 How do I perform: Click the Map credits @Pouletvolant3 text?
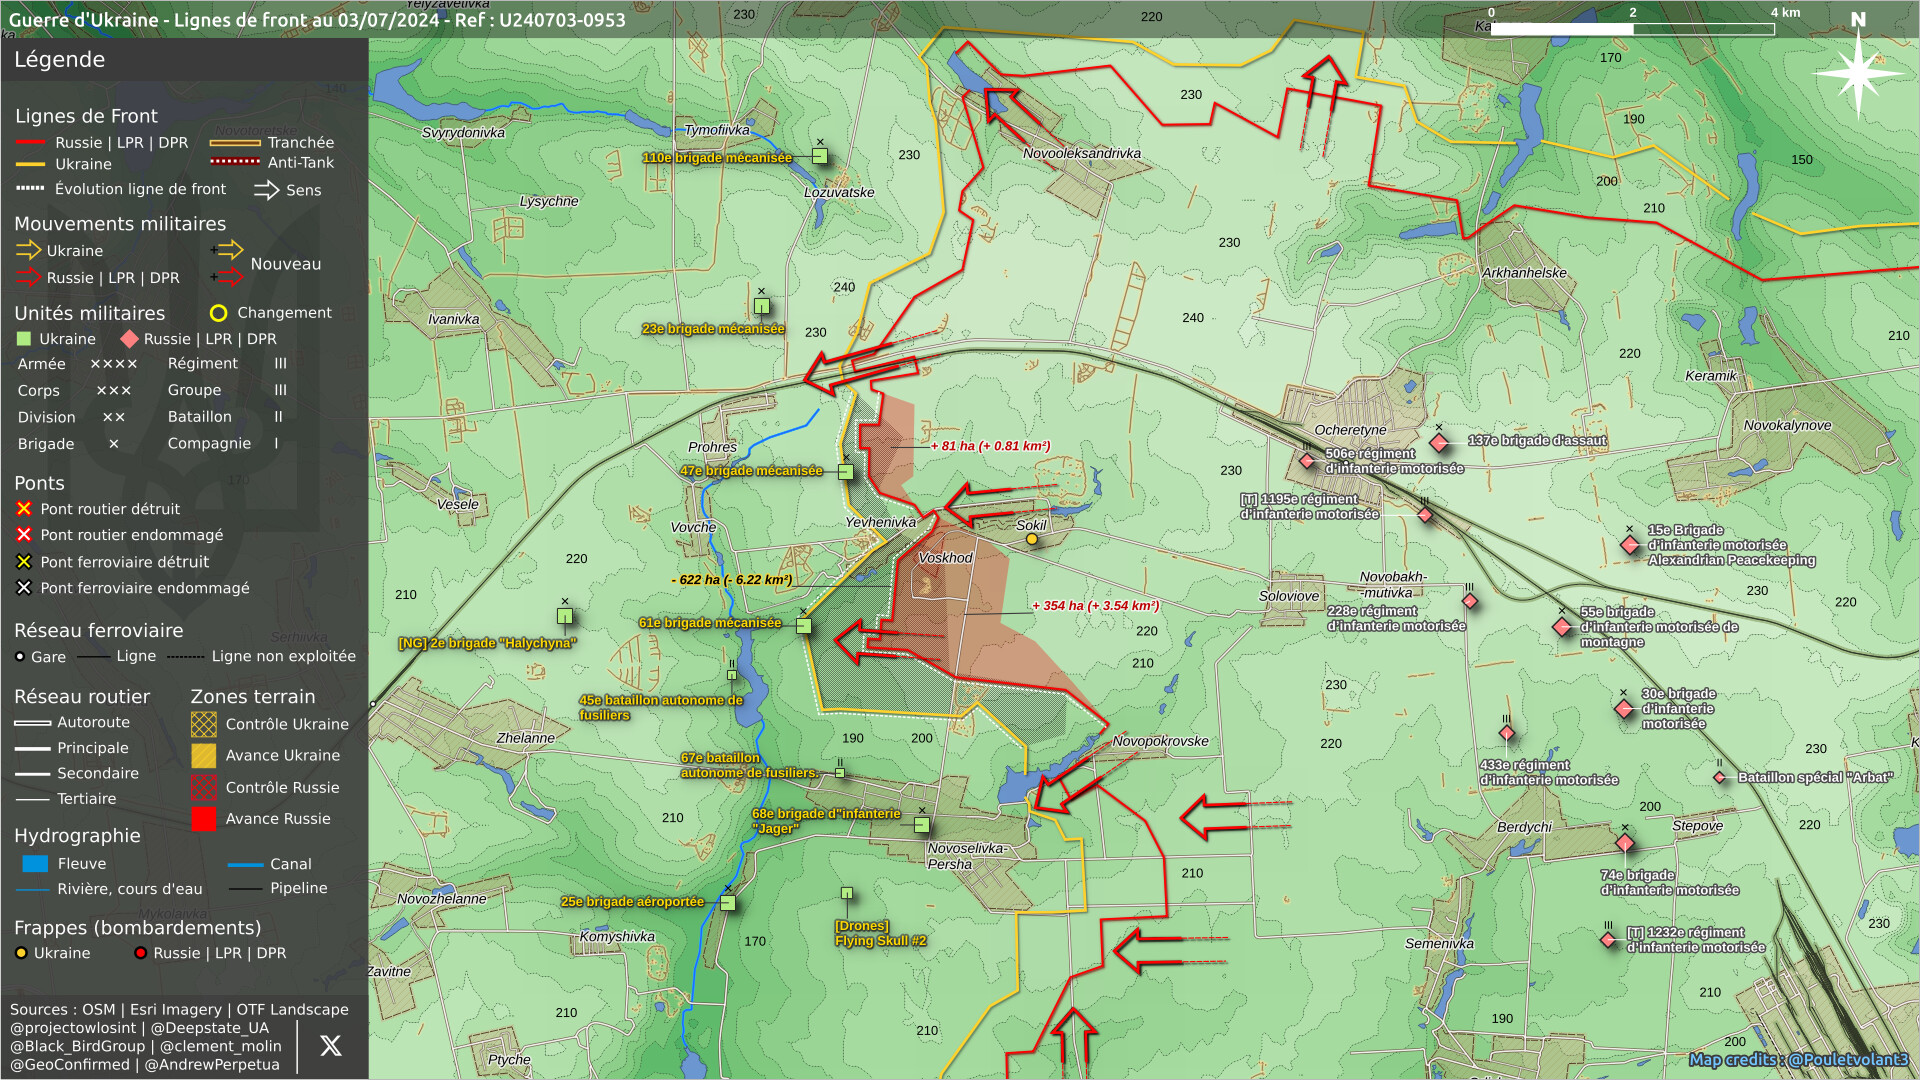pyautogui.click(x=1798, y=1060)
